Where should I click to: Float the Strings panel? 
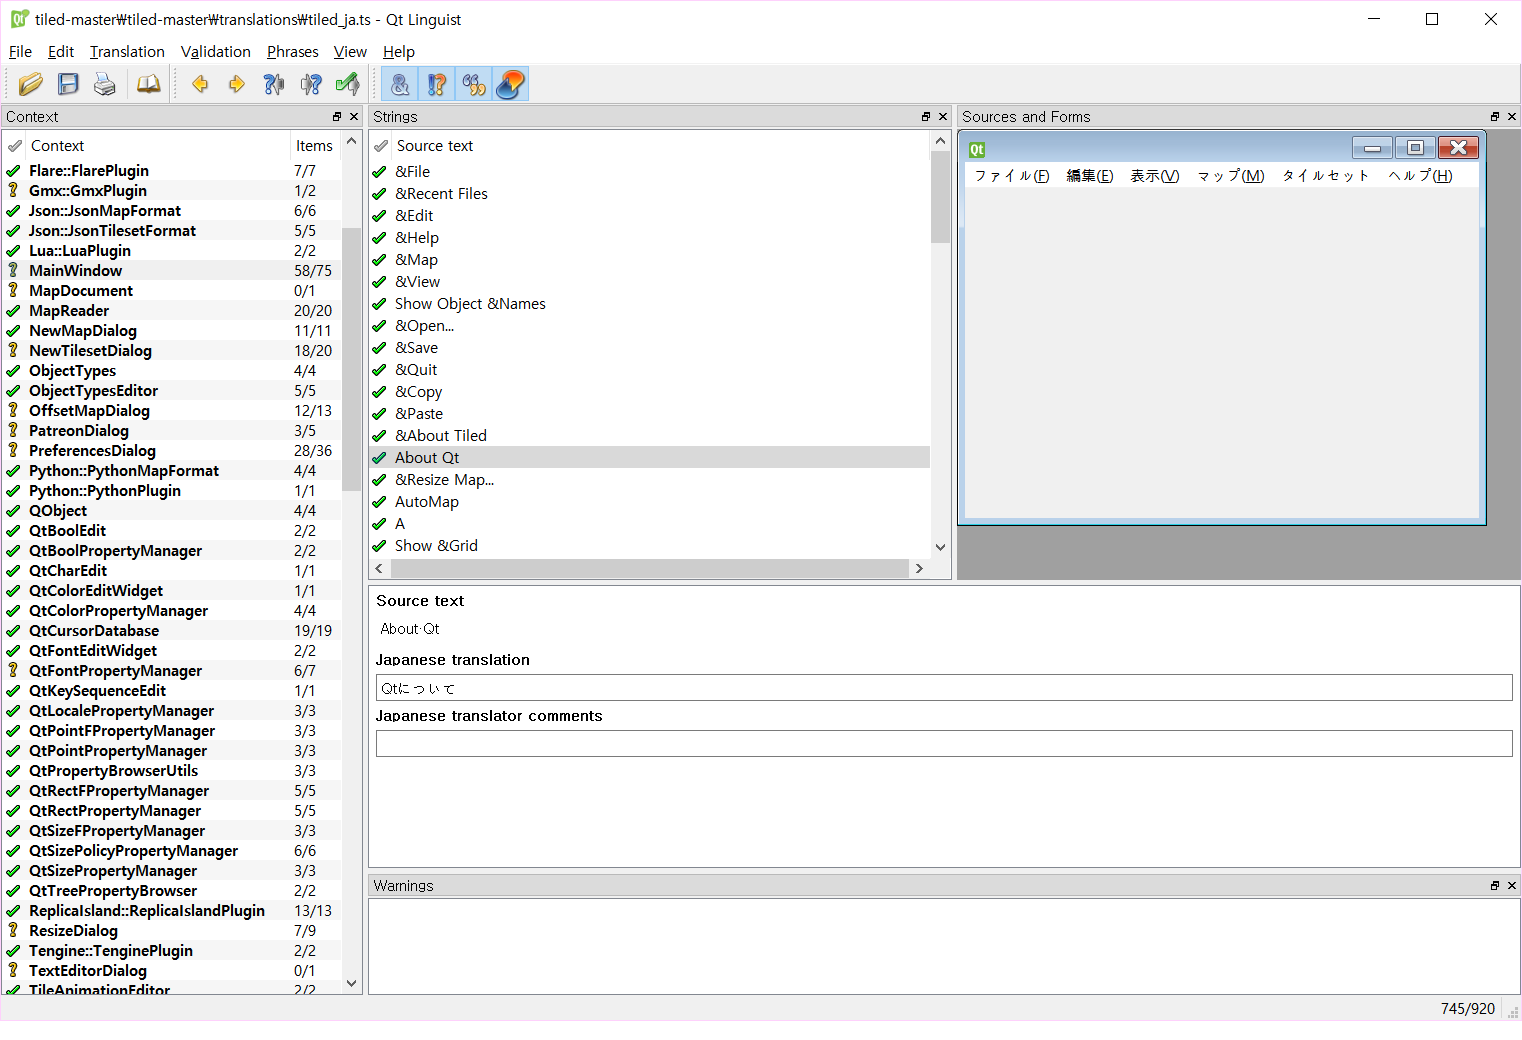(x=926, y=117)
